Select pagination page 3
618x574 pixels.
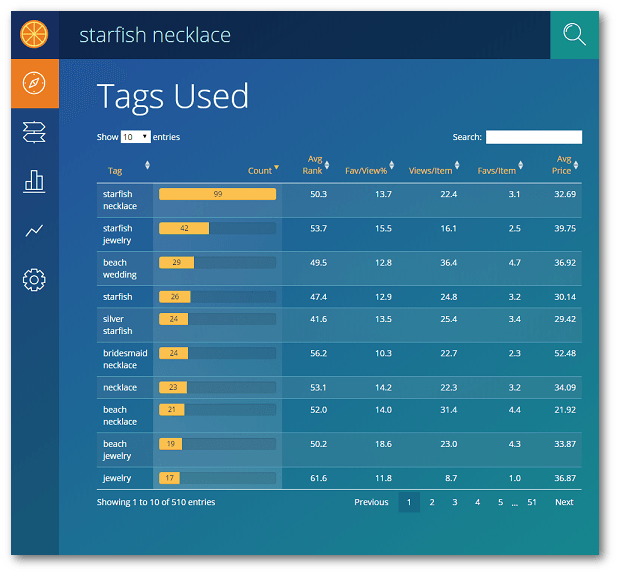click(x=455, y=502)
